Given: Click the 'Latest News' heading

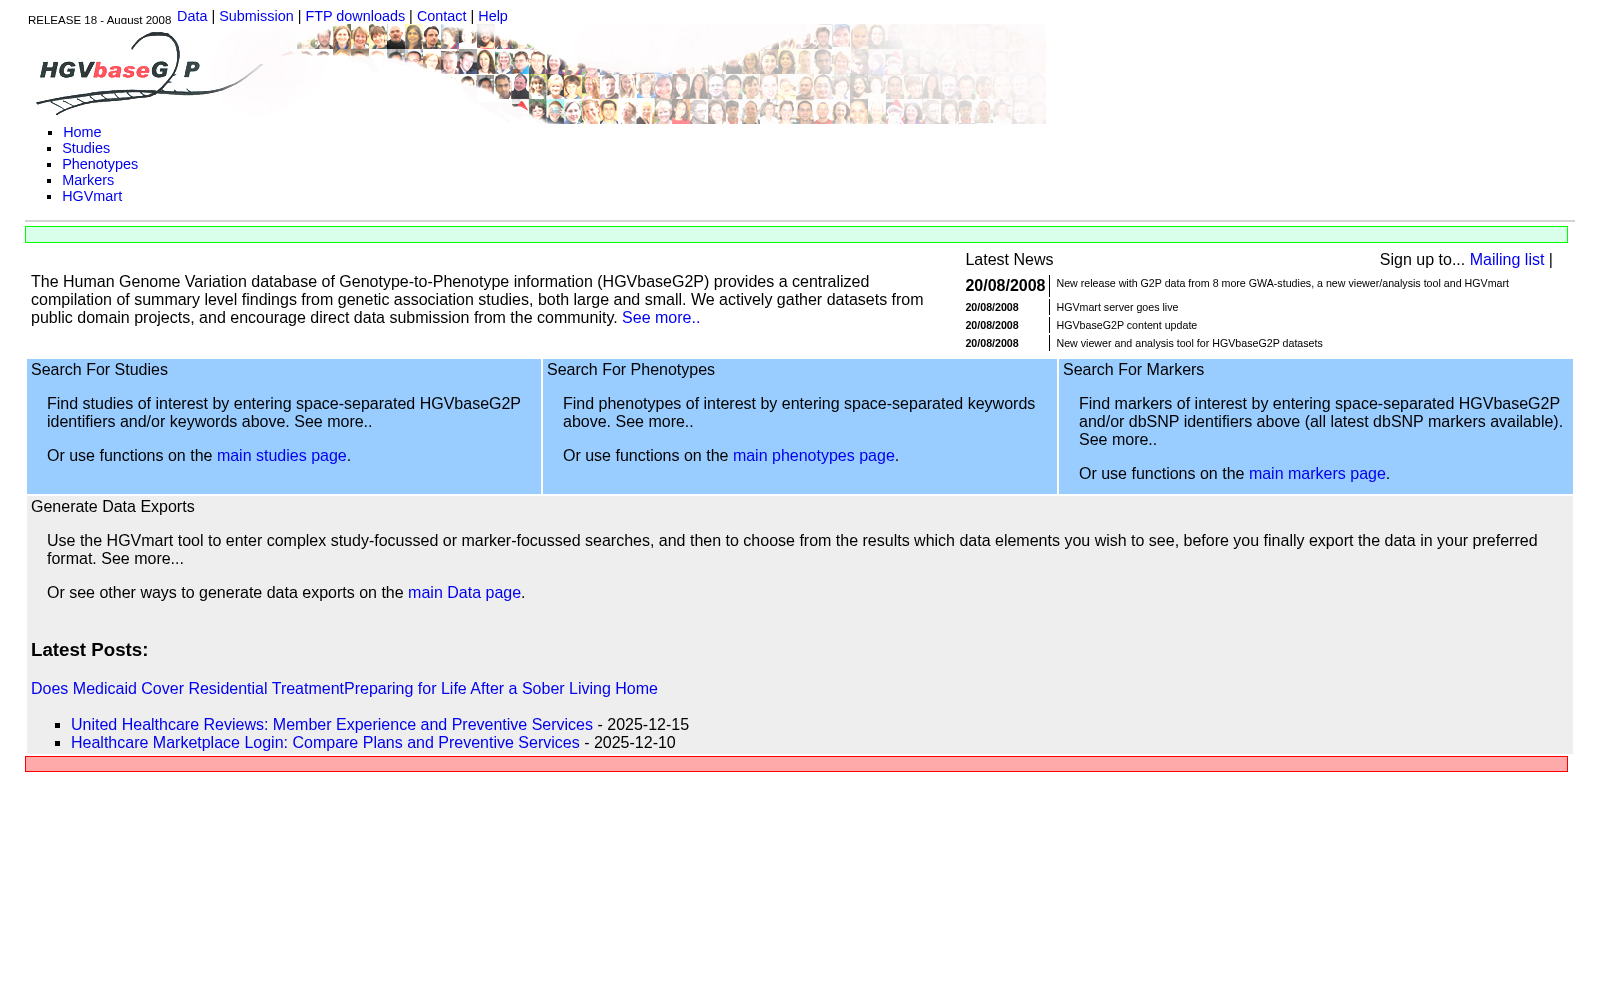Looking at the screenshot, I should pyautogui.click(x=1009, y=260).
